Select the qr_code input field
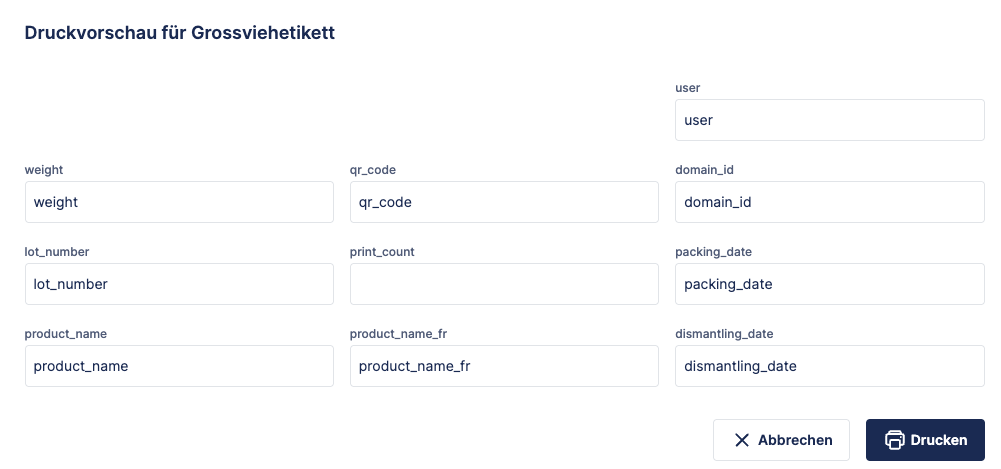1001x469 pixels. click(504, 202)
